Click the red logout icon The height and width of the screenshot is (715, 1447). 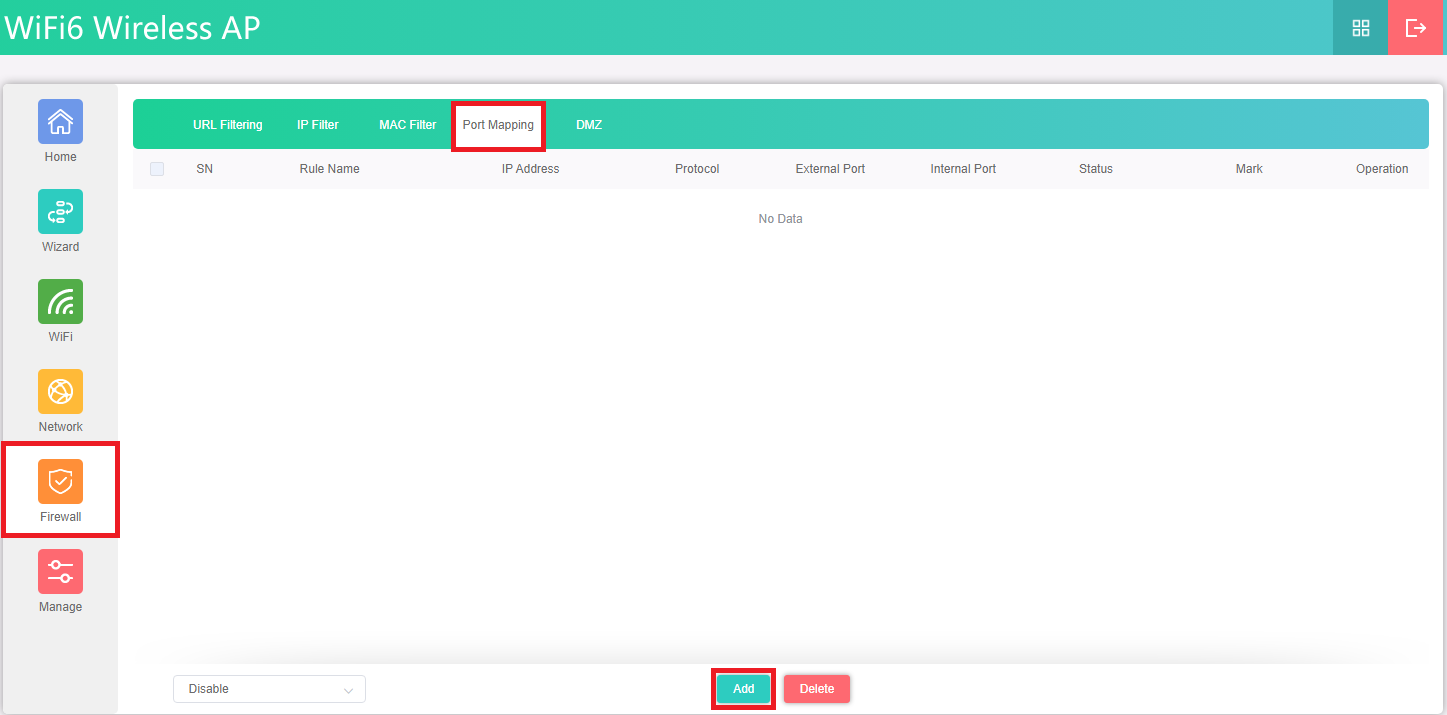point(1416,28)
